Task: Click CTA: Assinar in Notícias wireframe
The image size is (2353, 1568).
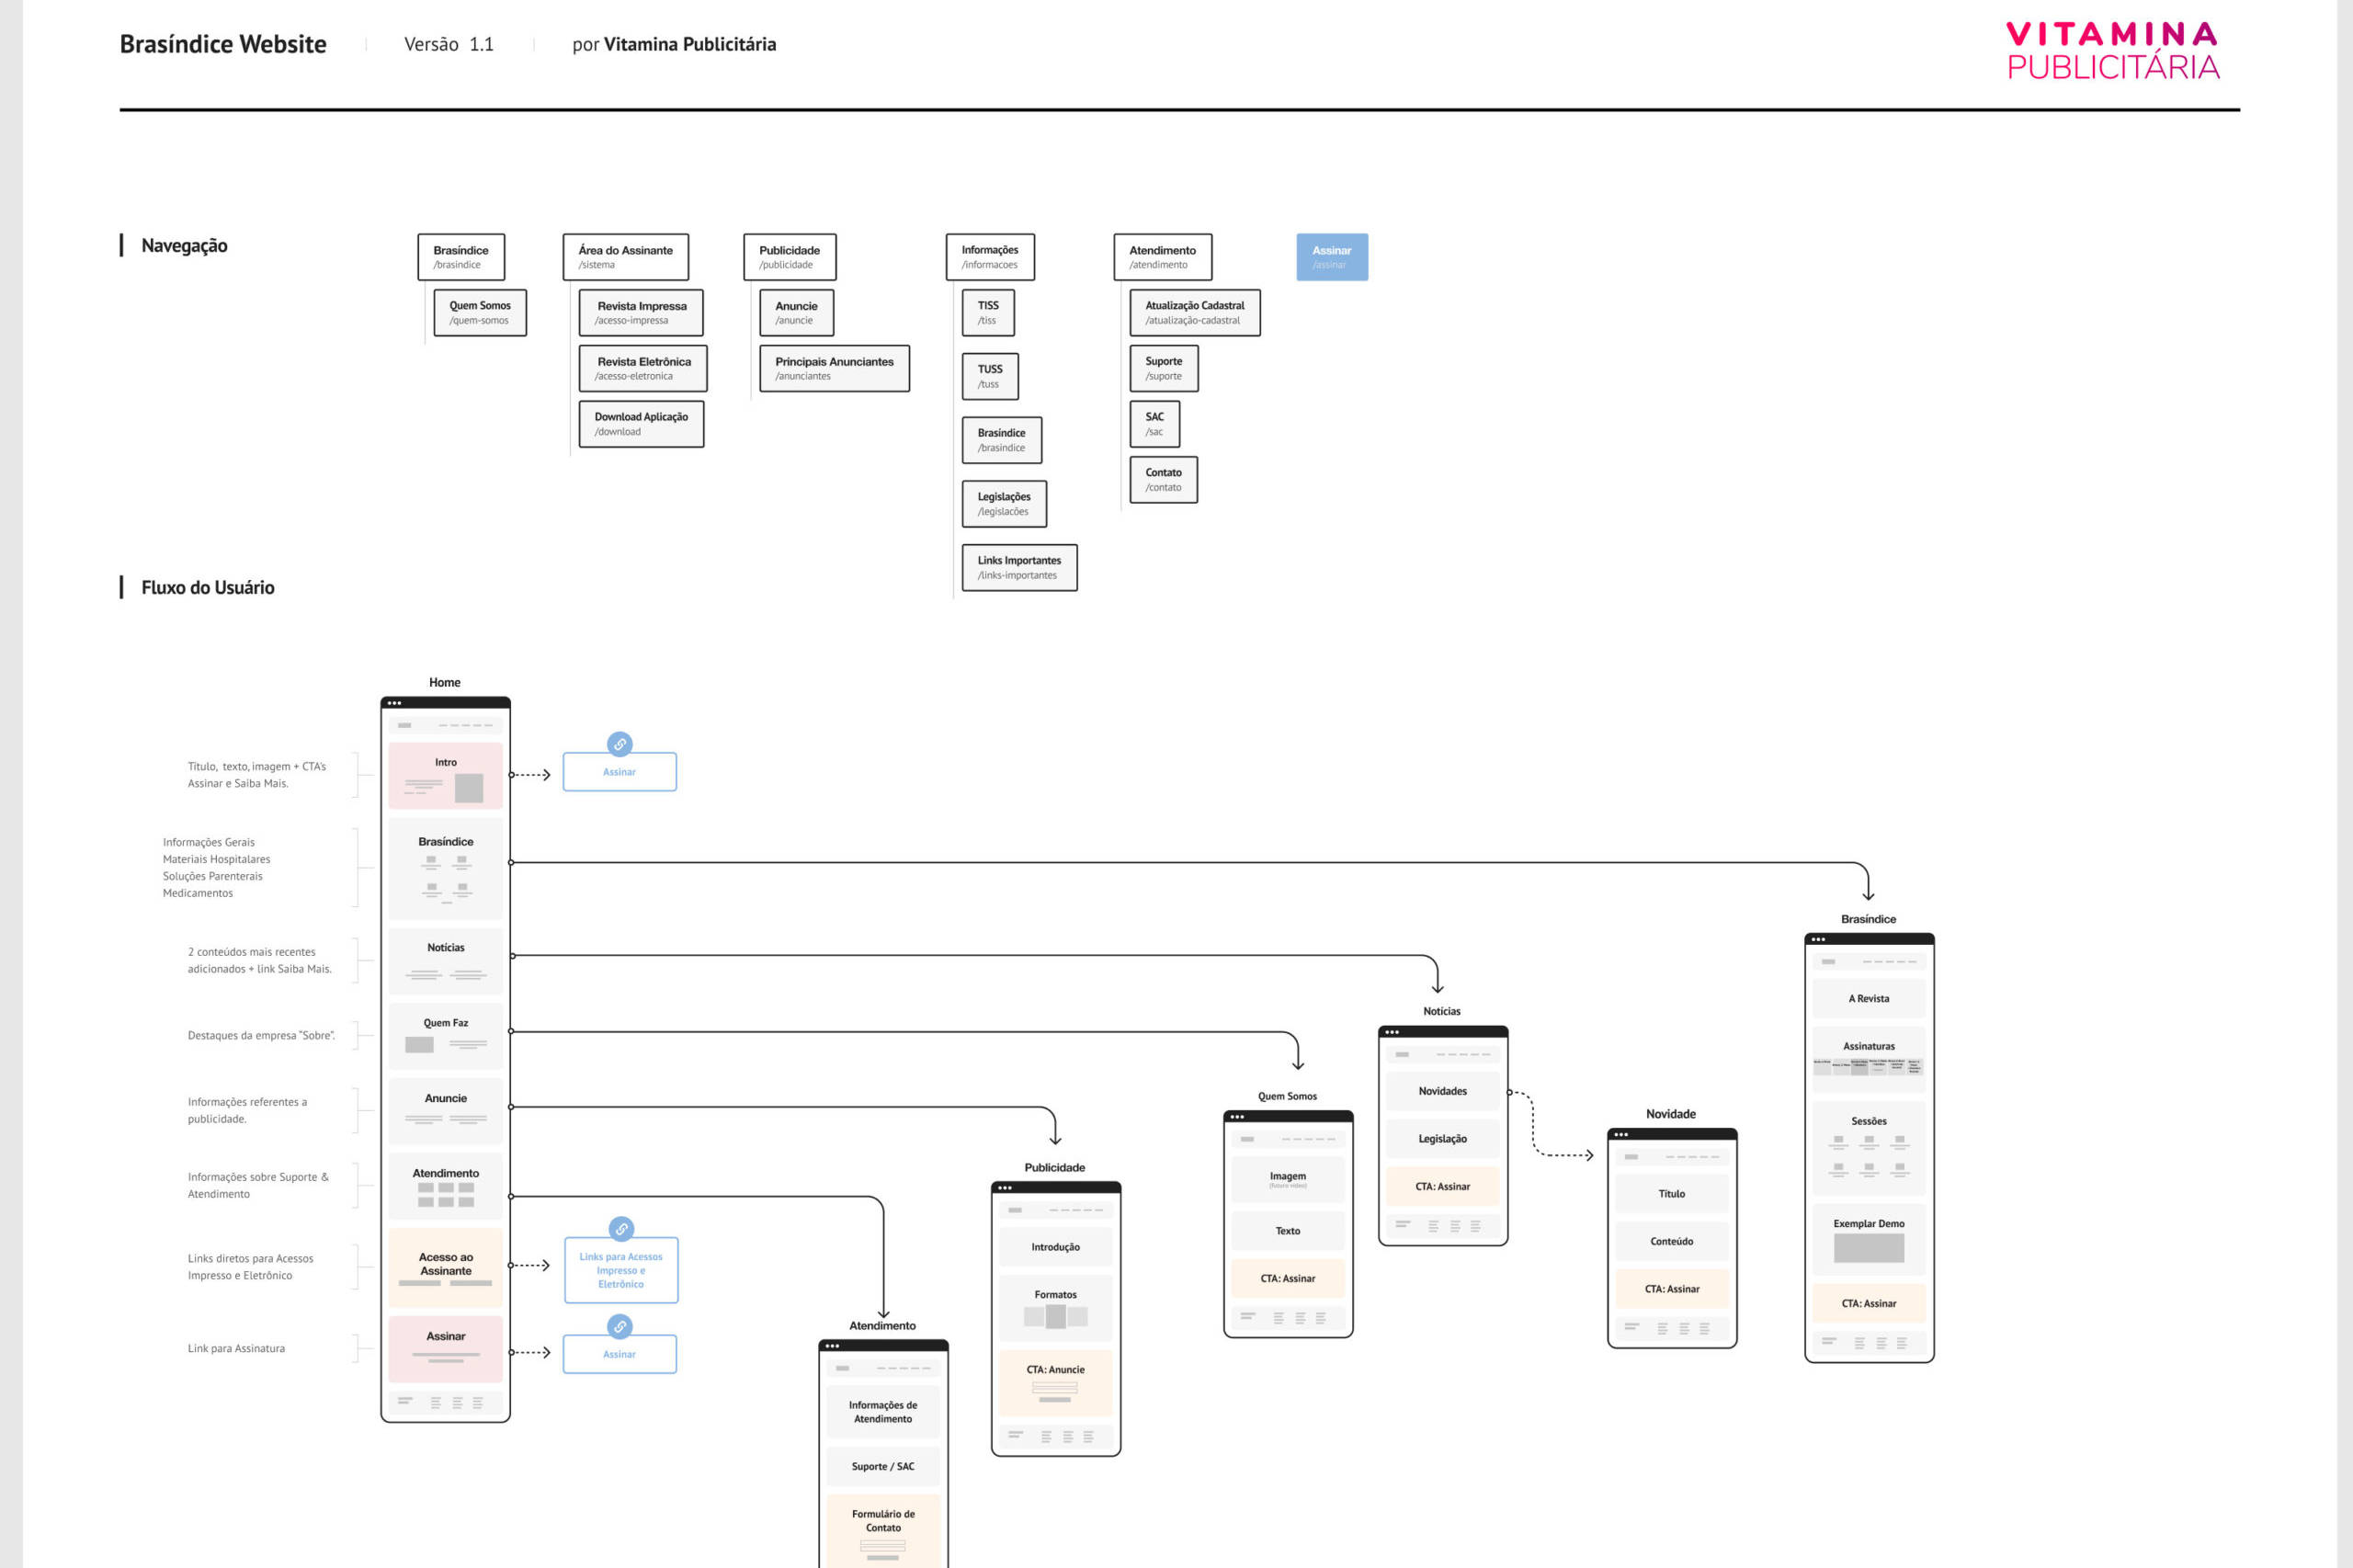Action: (1443, 1187)
